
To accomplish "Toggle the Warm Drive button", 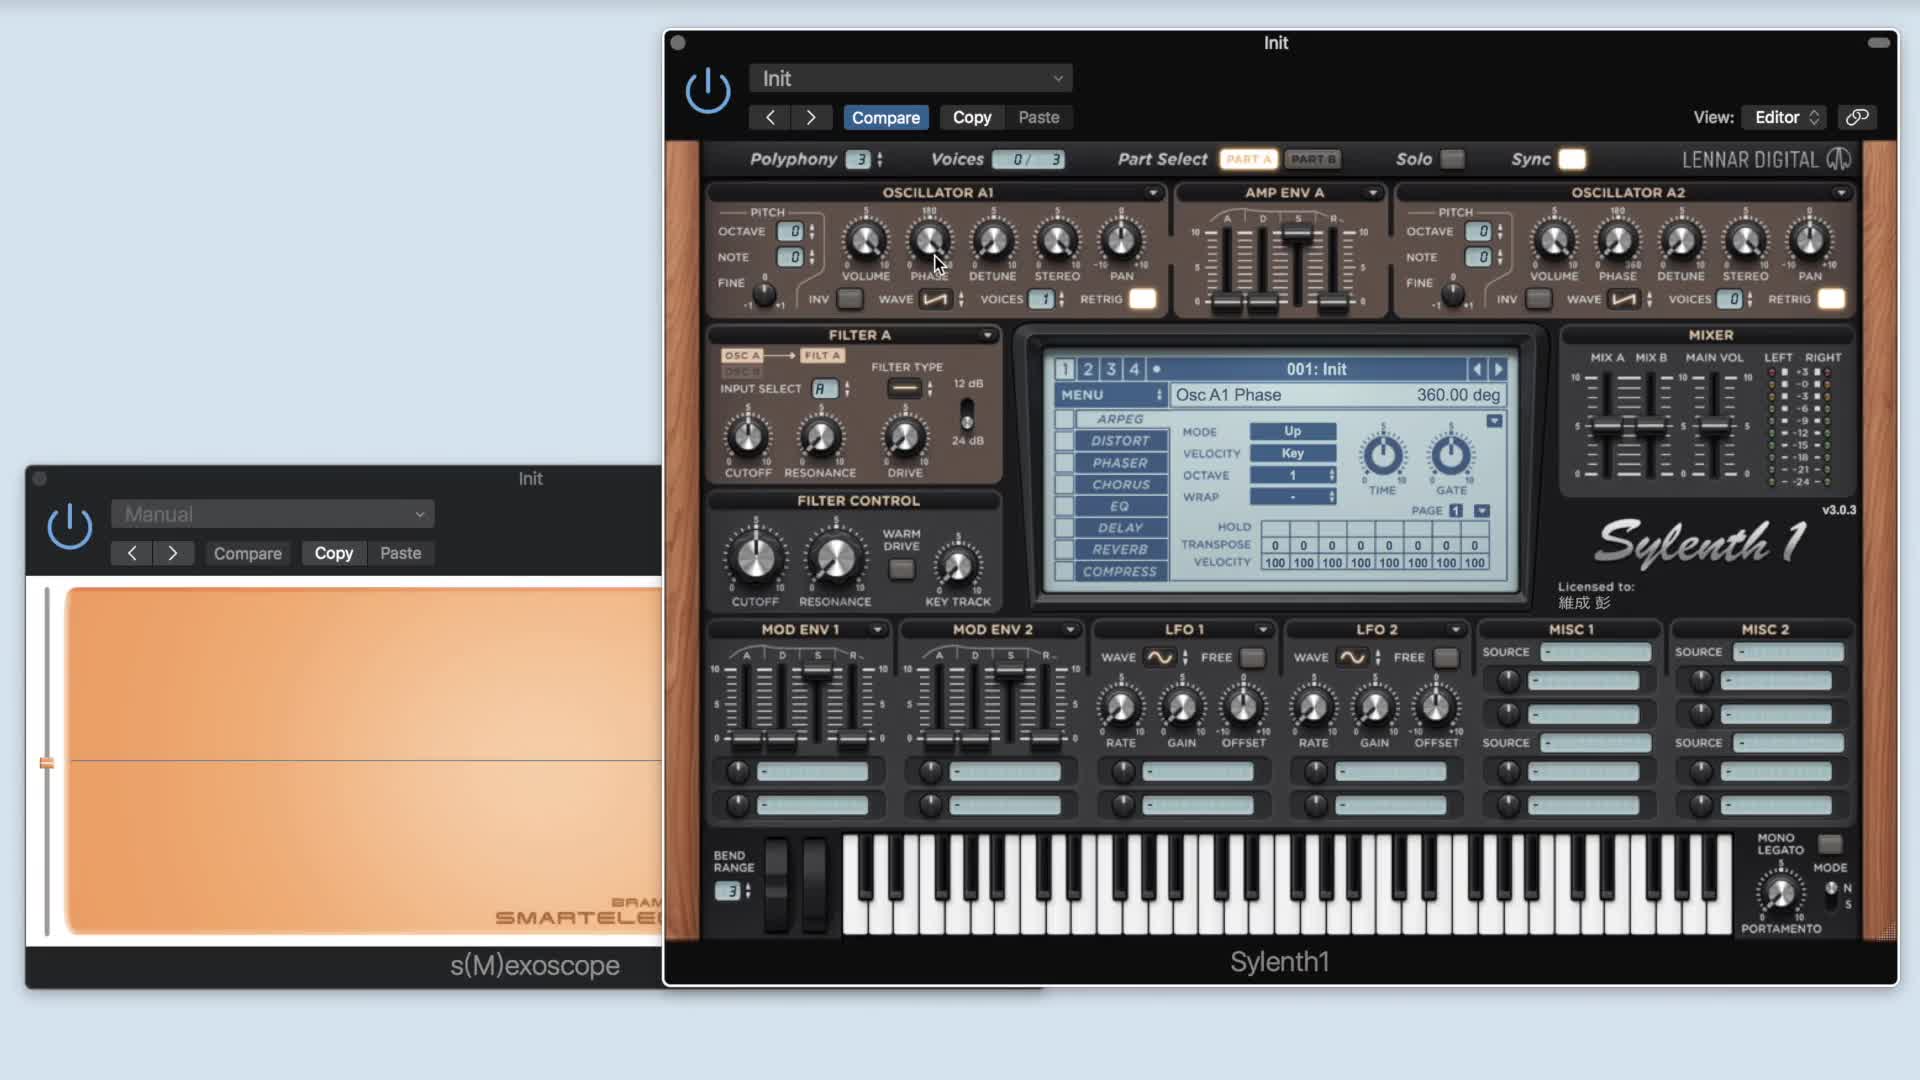I will 901,569.
